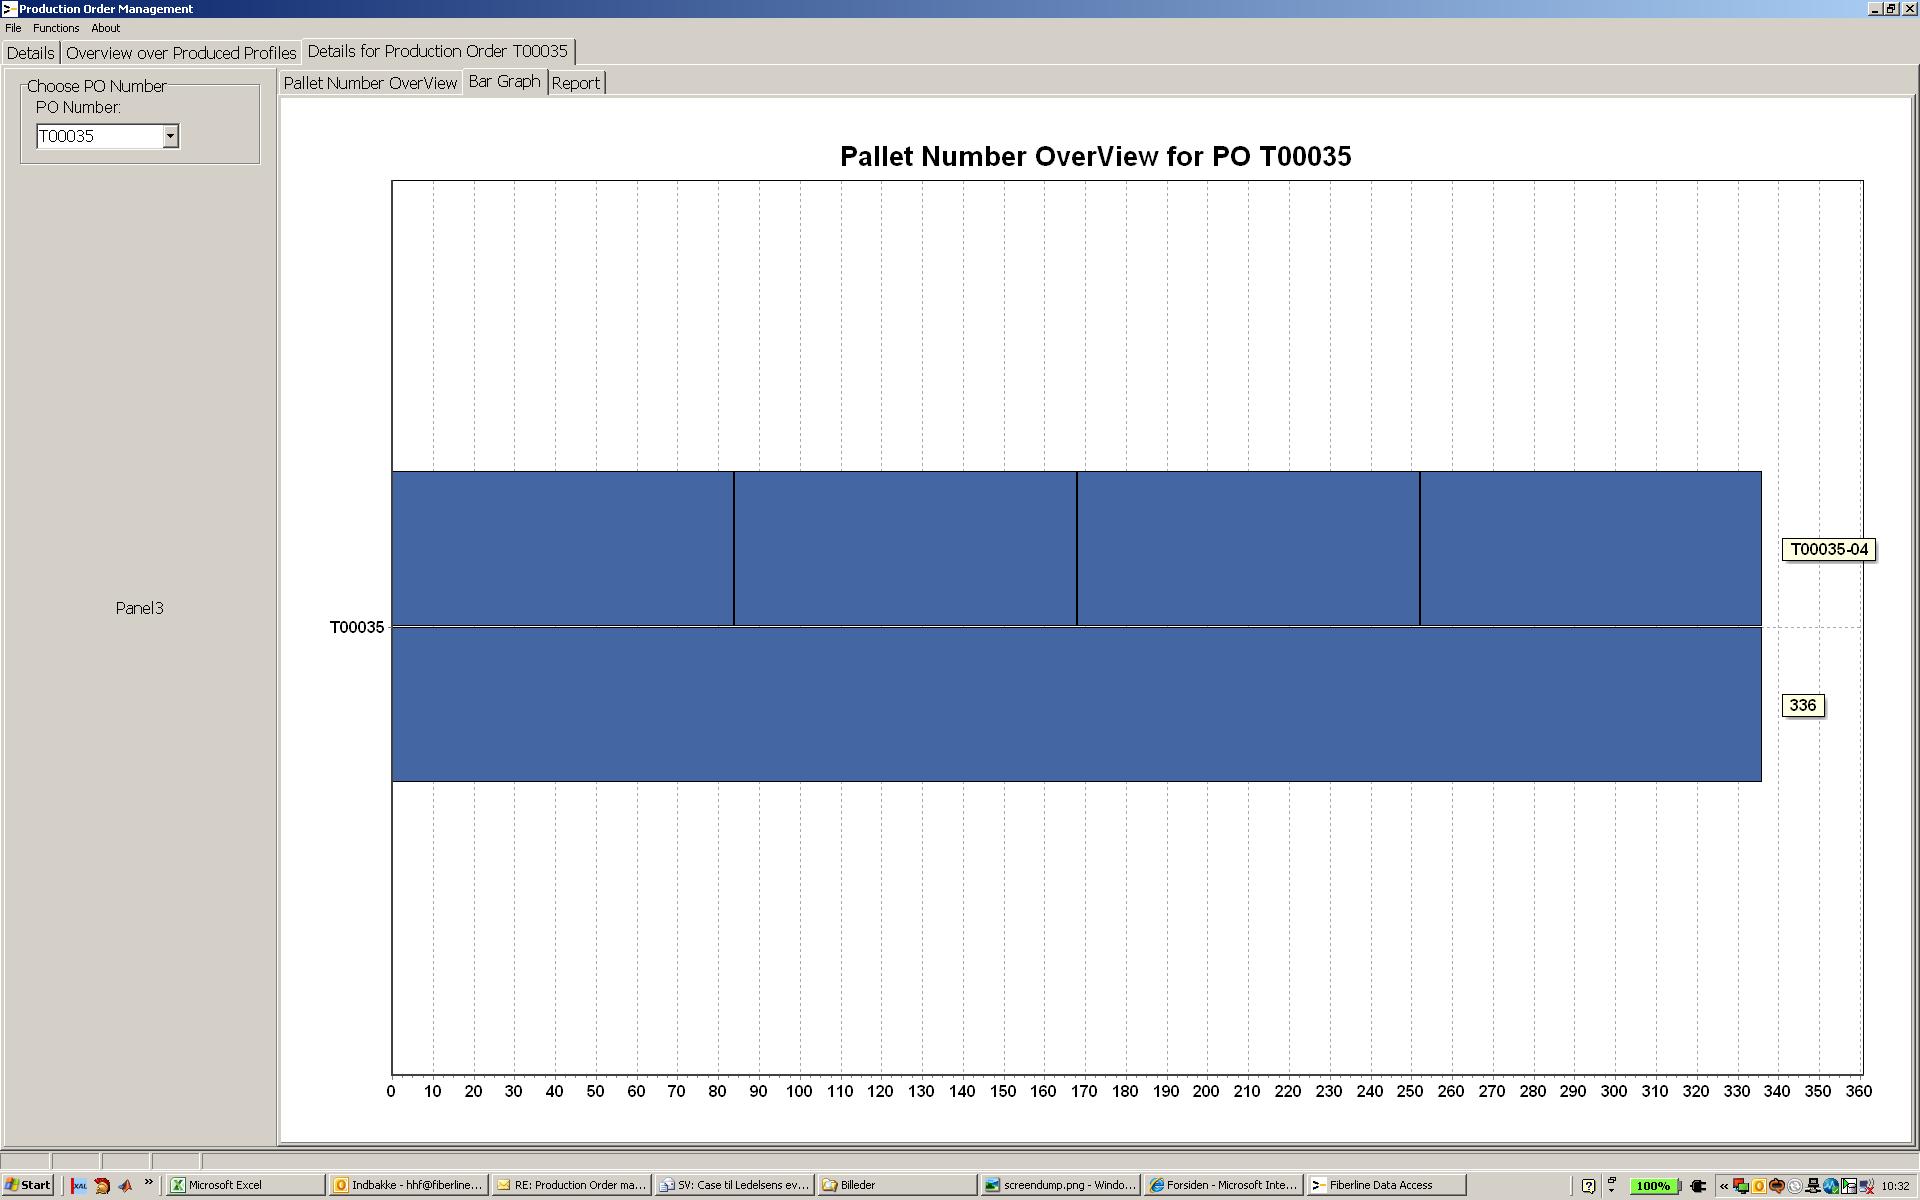Open the Functions menu

coord(56,28)
